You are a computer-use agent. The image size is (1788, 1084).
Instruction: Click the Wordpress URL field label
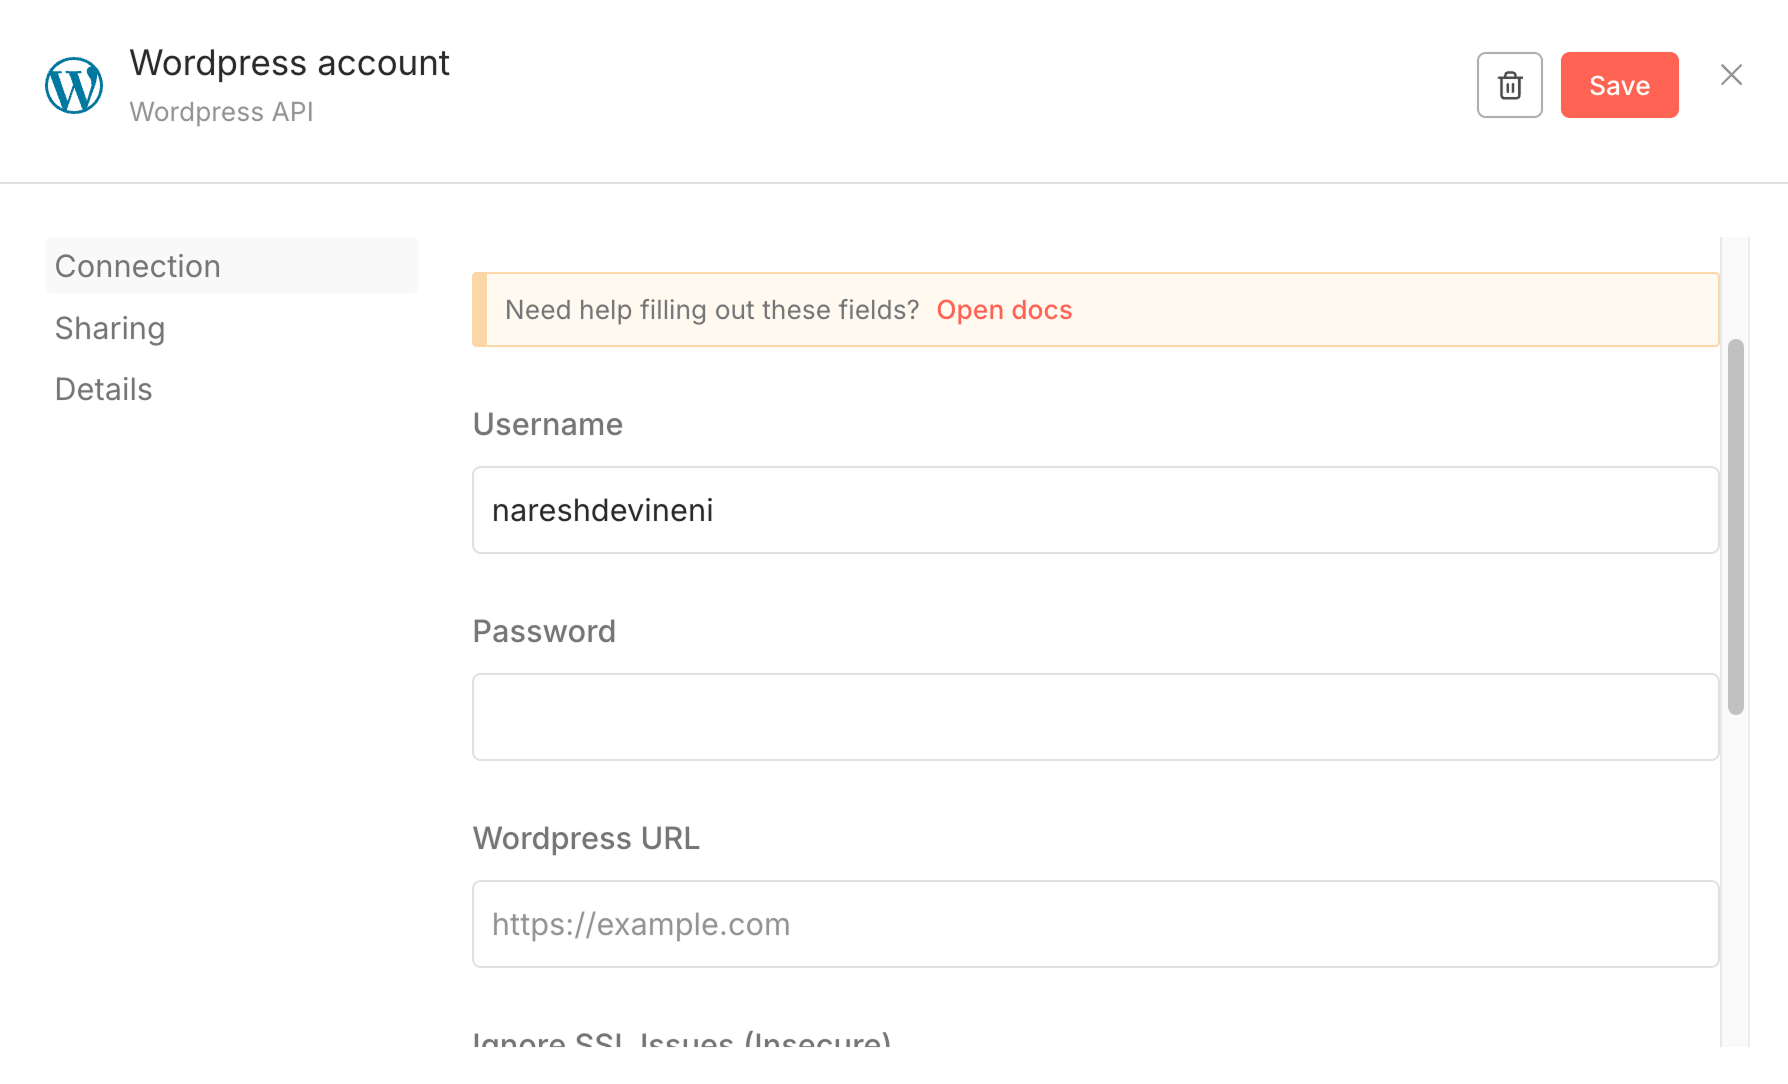coord(586,838)
